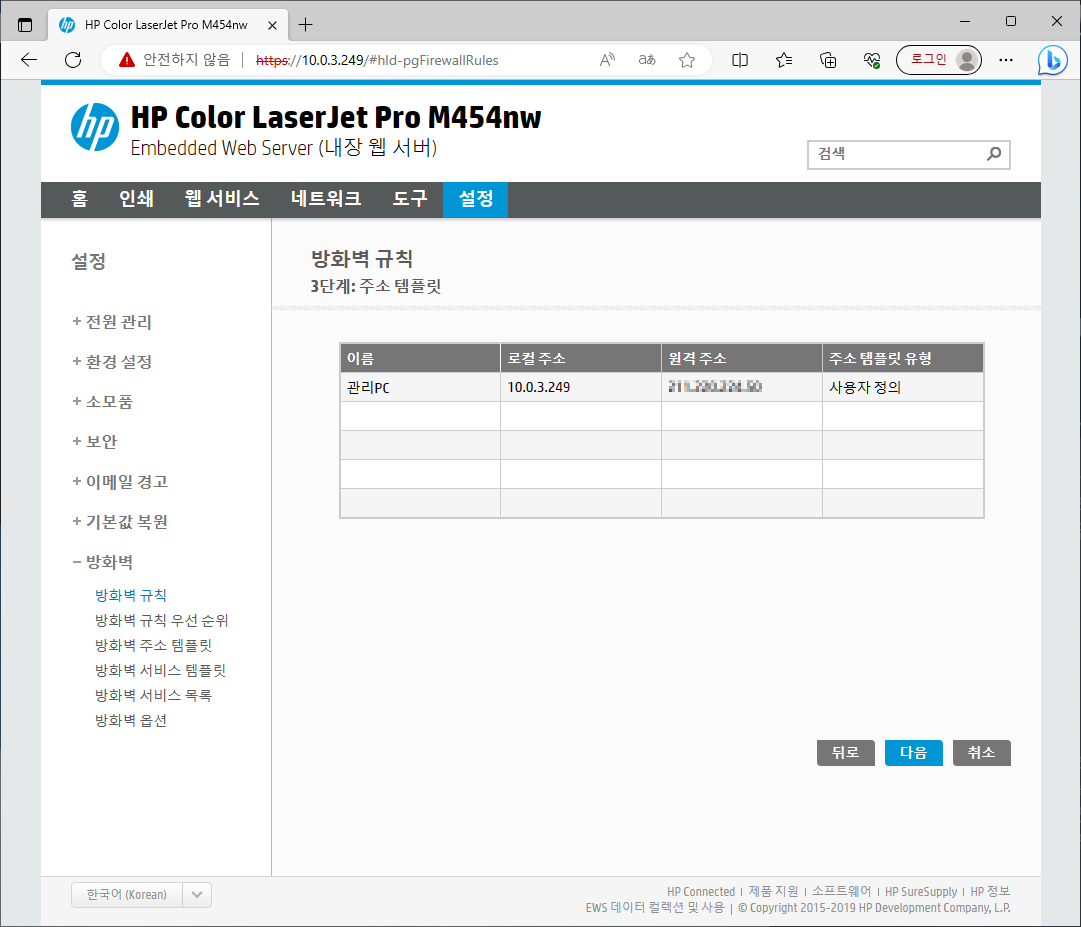
Task: Open EWS 데이터 컬렉션 및 사용 link
Action: click(655, 908)
